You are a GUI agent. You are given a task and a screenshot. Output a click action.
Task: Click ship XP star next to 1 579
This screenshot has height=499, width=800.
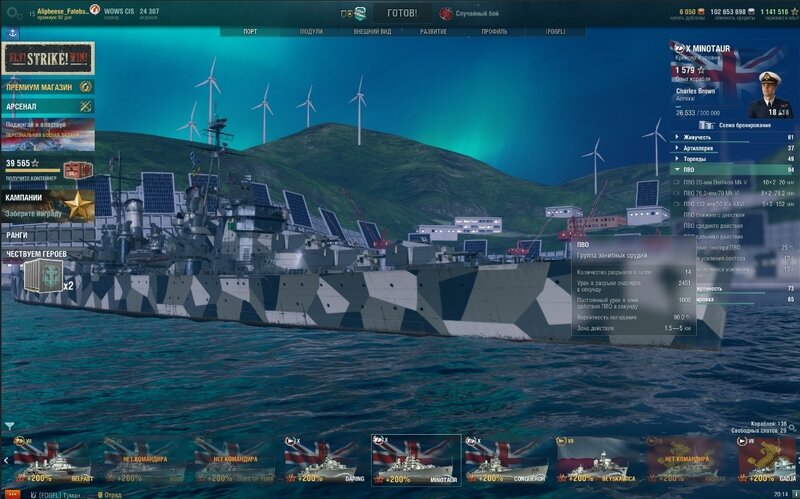[x=701, y=70]
